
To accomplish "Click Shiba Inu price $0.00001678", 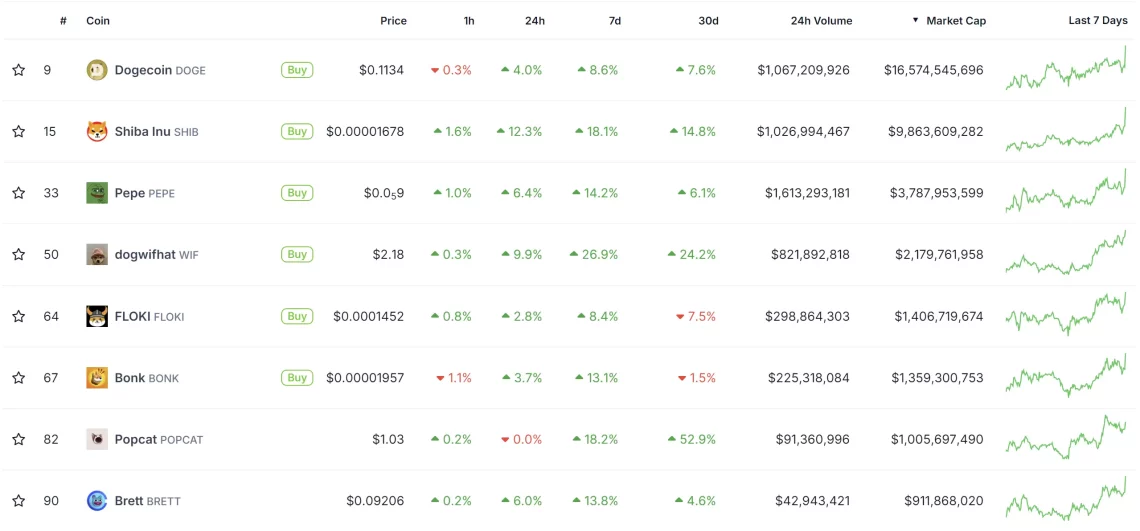I will click(365, 132).
